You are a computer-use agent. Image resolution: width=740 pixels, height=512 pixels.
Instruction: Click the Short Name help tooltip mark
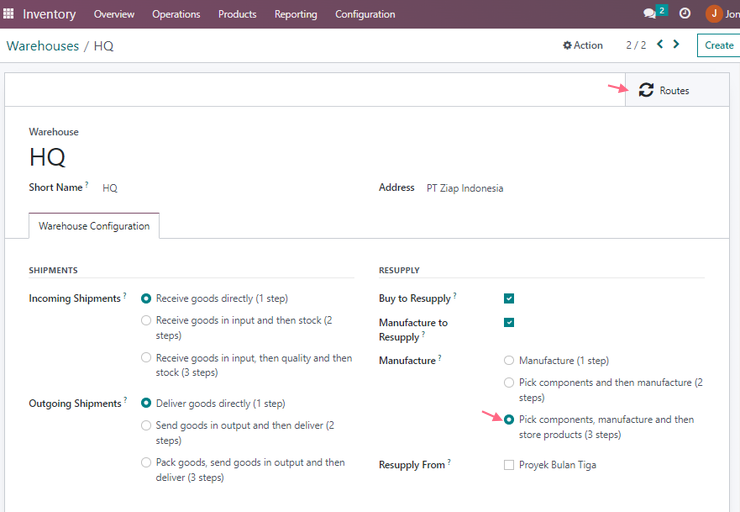click(x=87, y=185)
